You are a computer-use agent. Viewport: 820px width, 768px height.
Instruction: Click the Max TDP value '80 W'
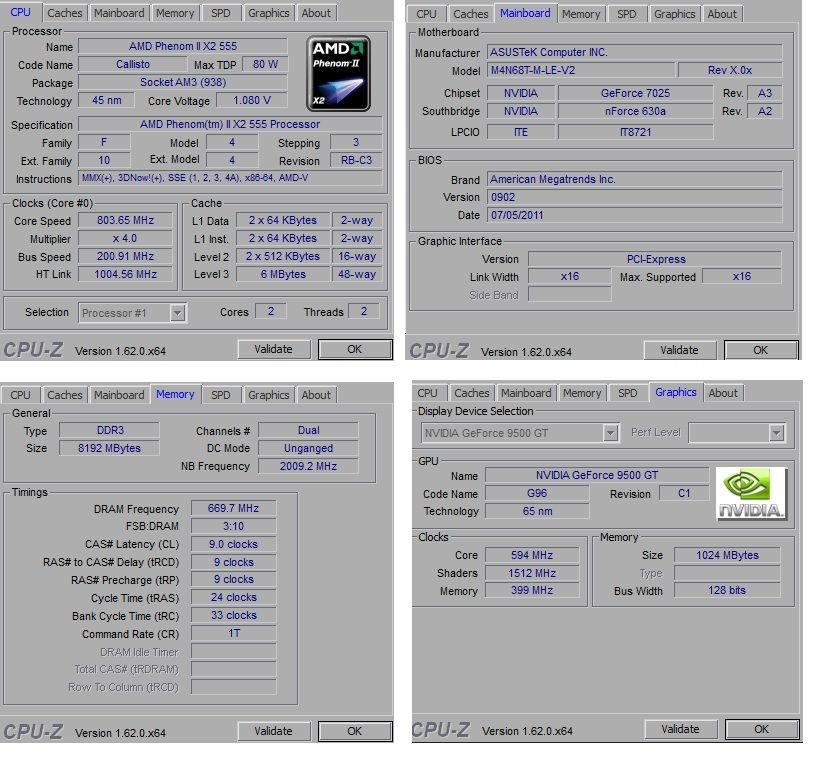pos(265,64)
